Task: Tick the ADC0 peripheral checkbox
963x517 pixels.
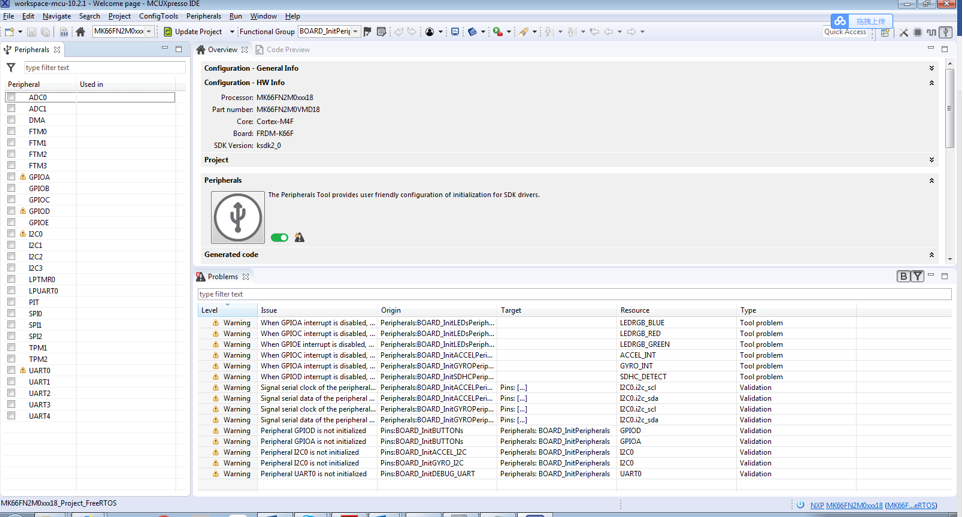Action: point(11,98)
